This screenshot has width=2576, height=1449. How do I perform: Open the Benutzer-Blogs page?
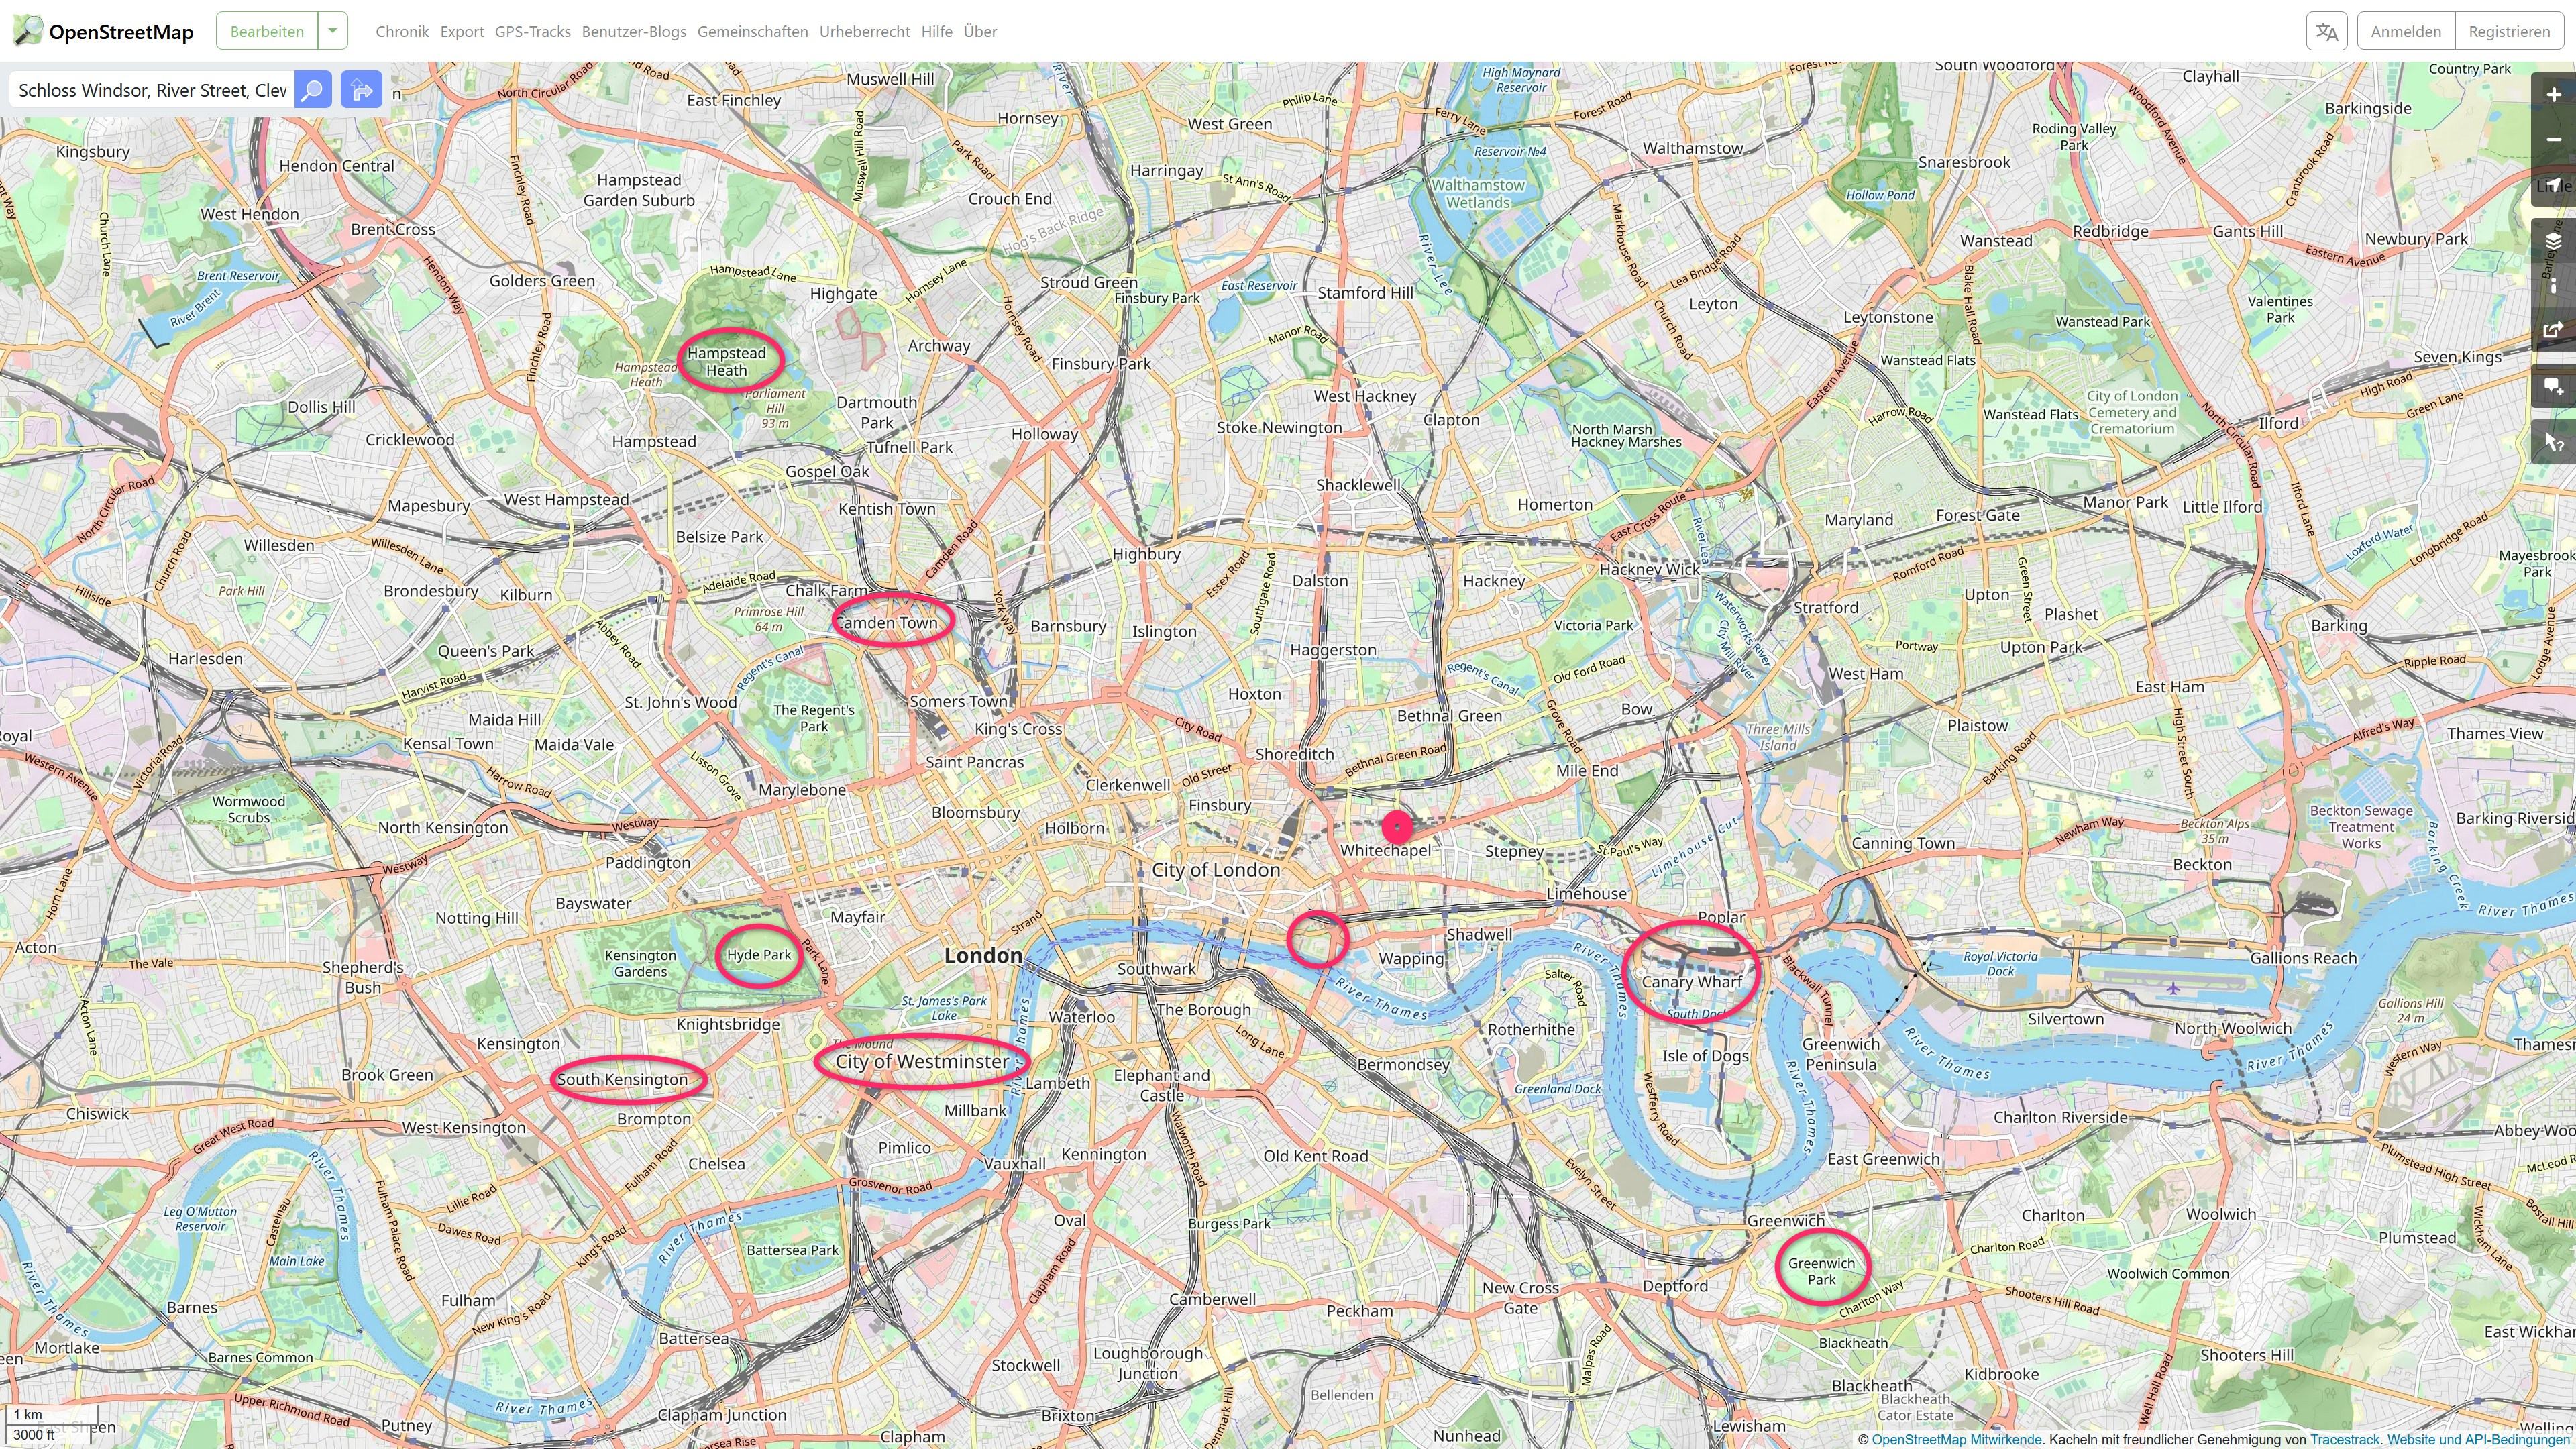[634, 31]
